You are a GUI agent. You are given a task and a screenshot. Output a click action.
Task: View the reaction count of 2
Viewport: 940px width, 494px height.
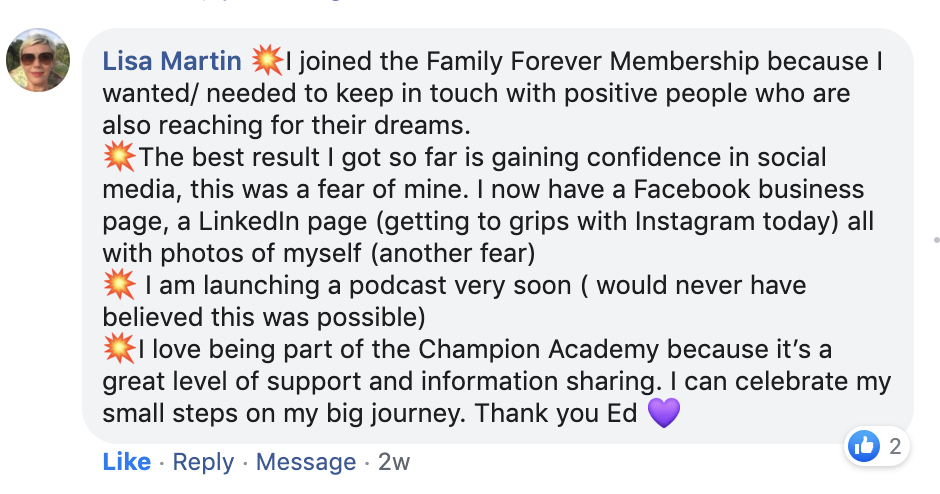tap(895, 447)
